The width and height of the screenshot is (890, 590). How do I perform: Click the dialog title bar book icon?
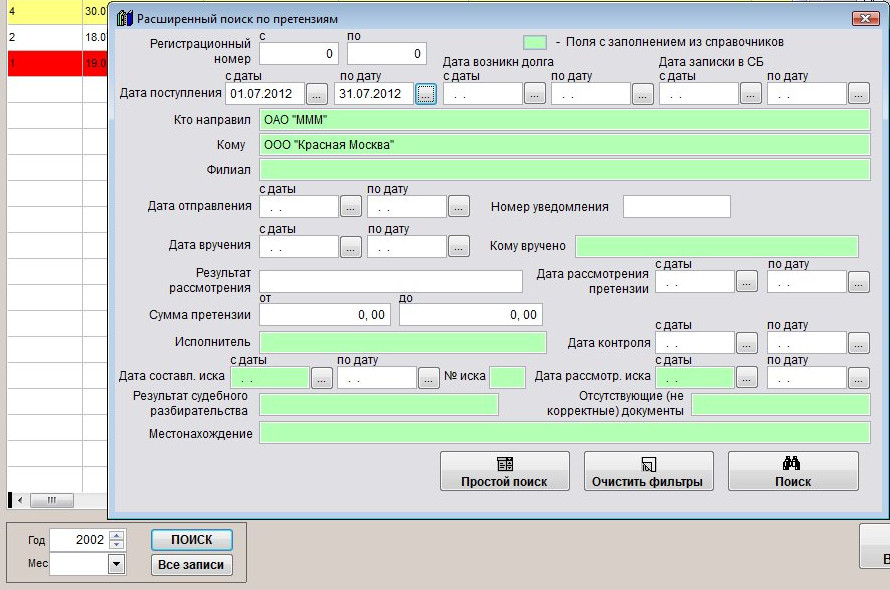(124, 19)
